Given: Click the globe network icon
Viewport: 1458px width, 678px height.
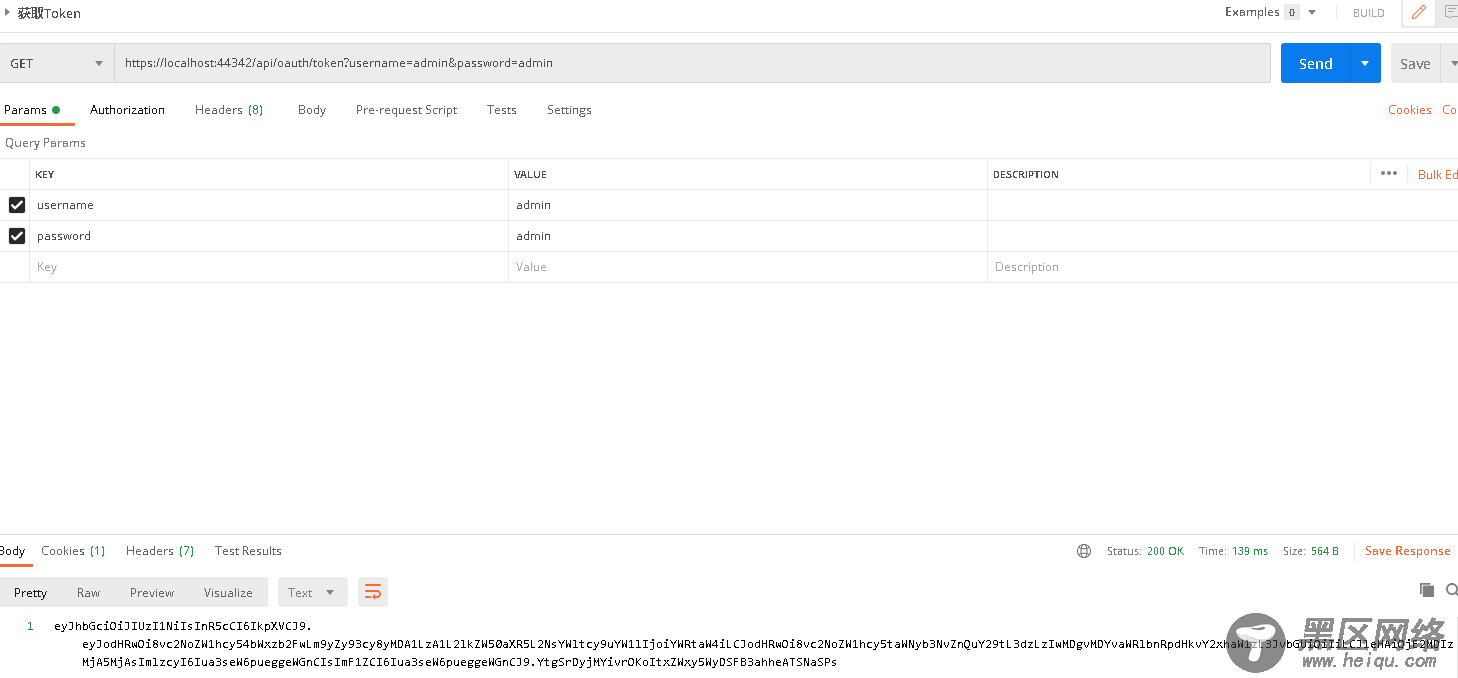Looking at the screenshot, I should coord(1084,551).
